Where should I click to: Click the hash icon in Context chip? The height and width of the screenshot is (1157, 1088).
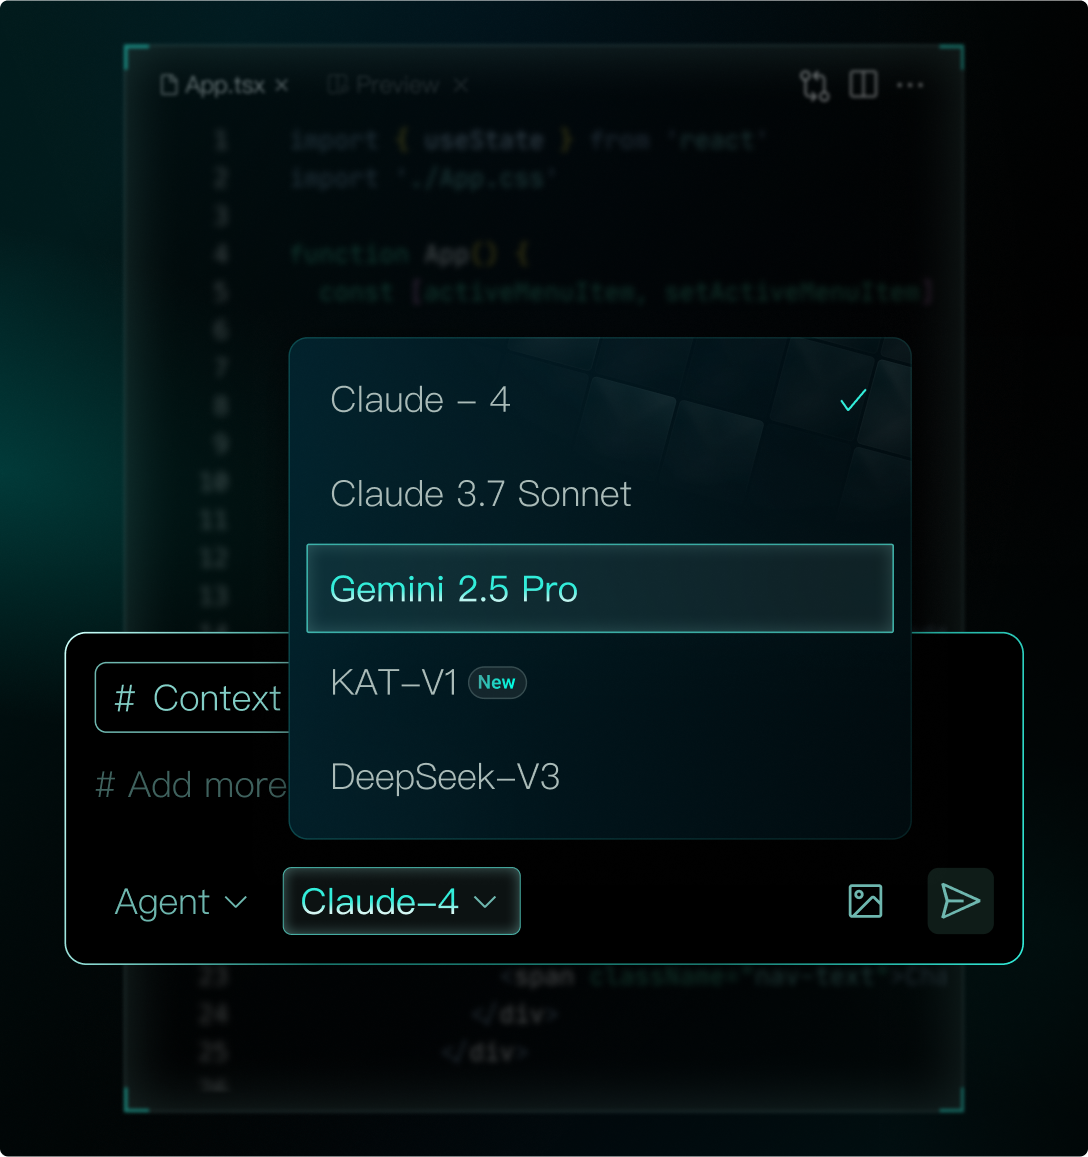click(x=125, y=698)
